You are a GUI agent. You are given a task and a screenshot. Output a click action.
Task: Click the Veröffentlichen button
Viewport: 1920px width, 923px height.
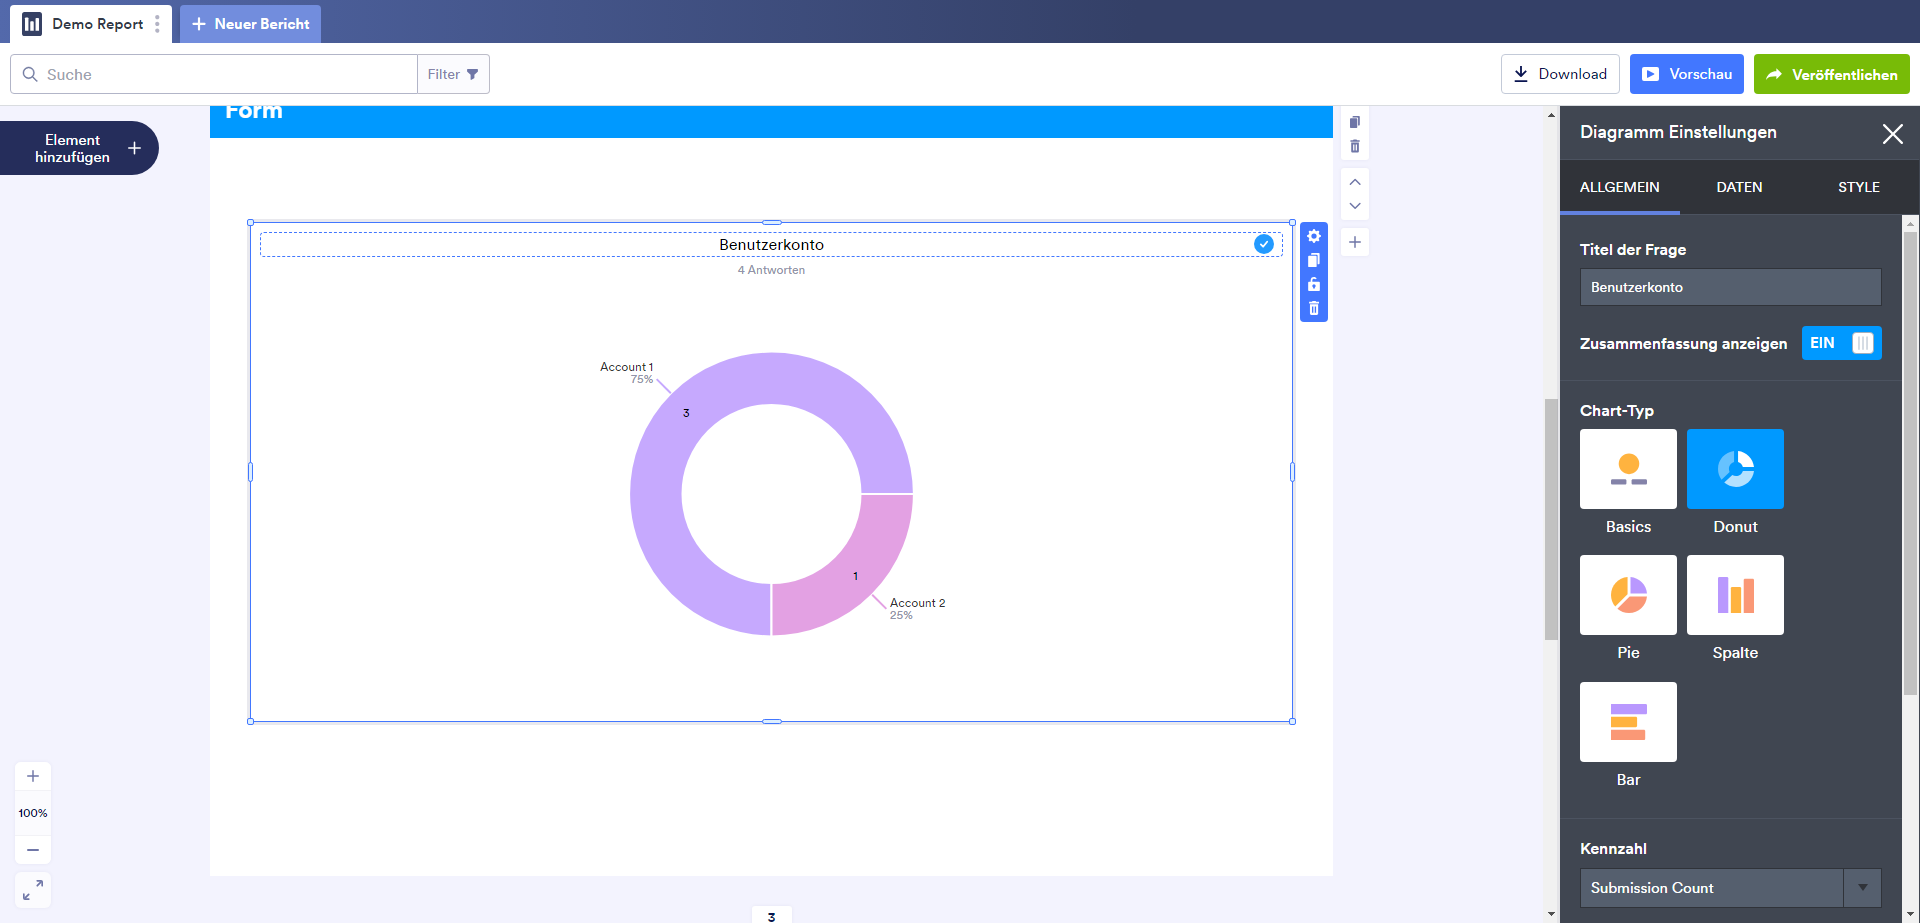pos(1831,74)
